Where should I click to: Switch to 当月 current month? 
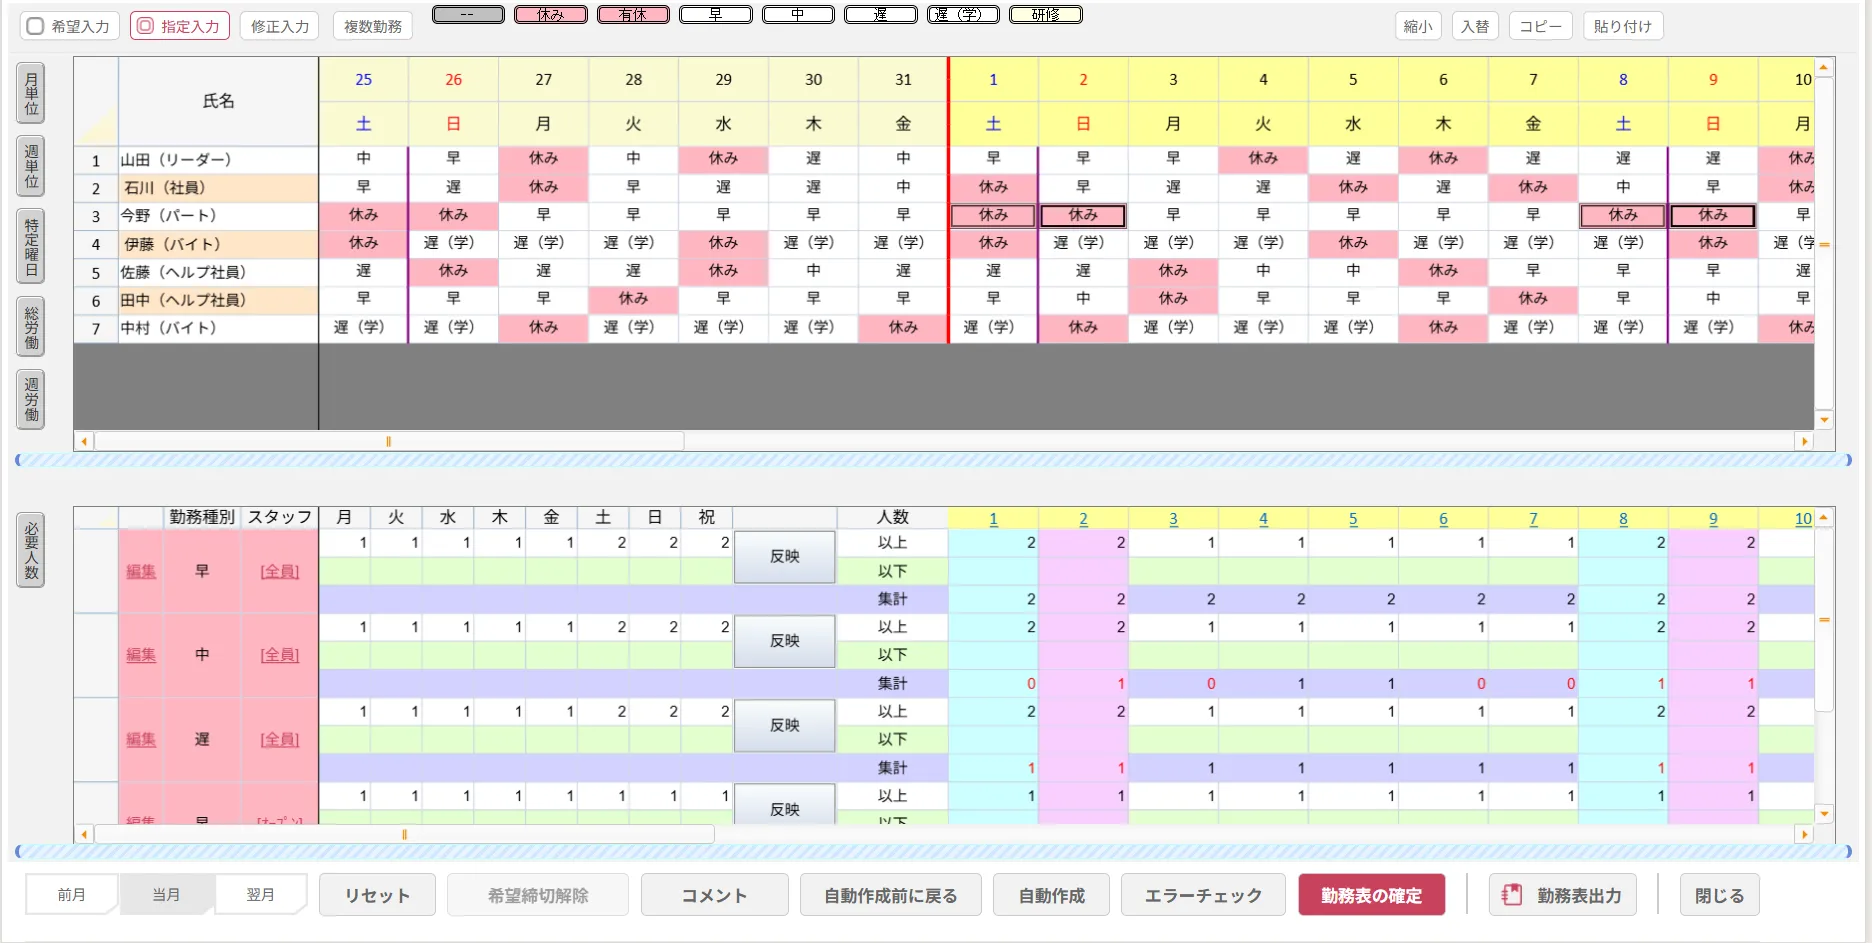tap(166, 895)
